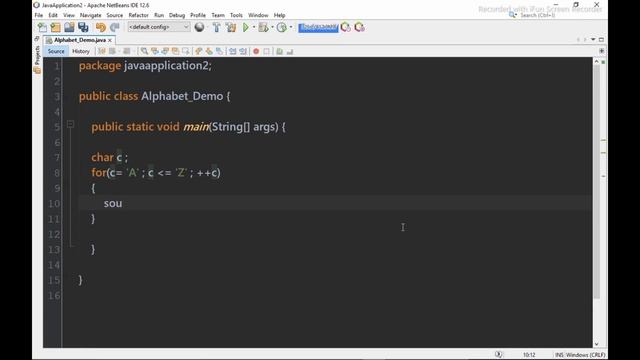The height and width of the screenshot is (360, 640).
Task: Click the Profile Project clock icon
Action: click(282, 27)
